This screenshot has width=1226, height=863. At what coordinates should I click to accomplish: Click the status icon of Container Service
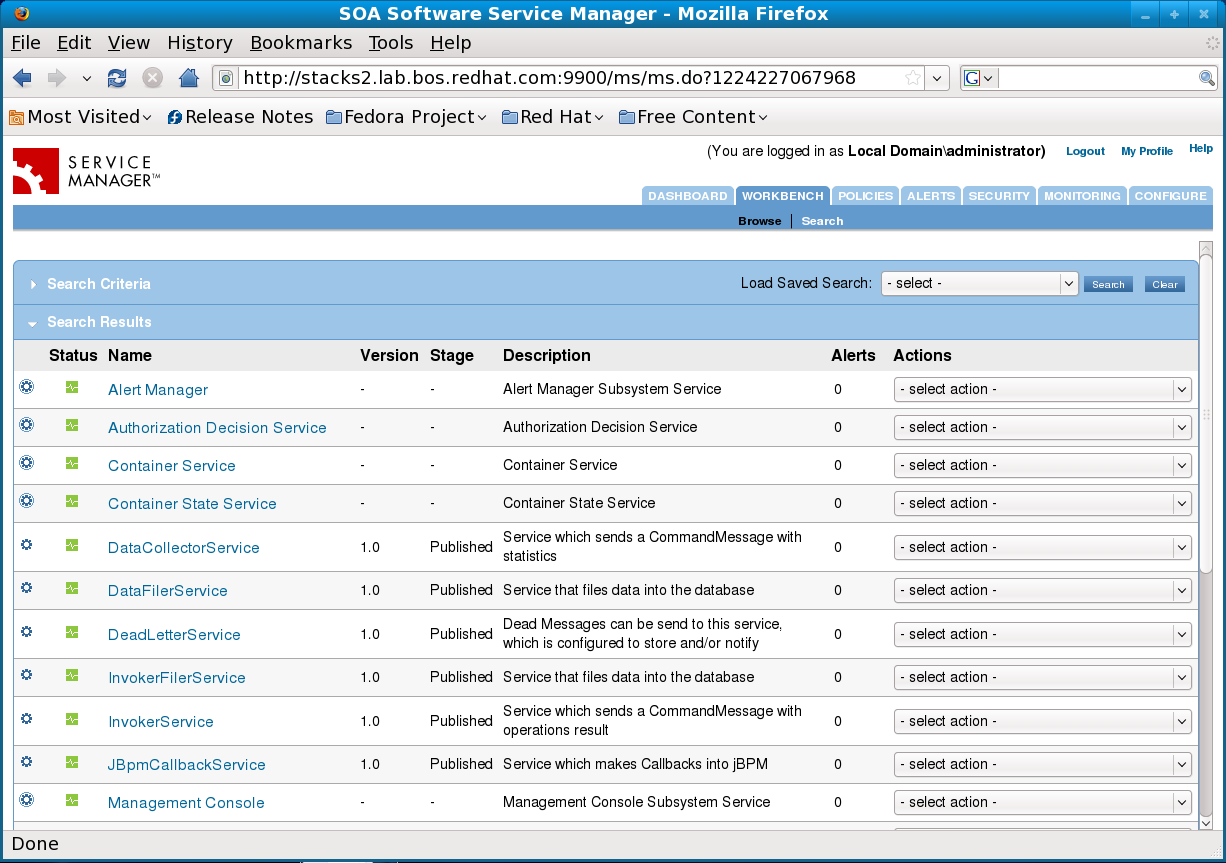pos(72,463)
